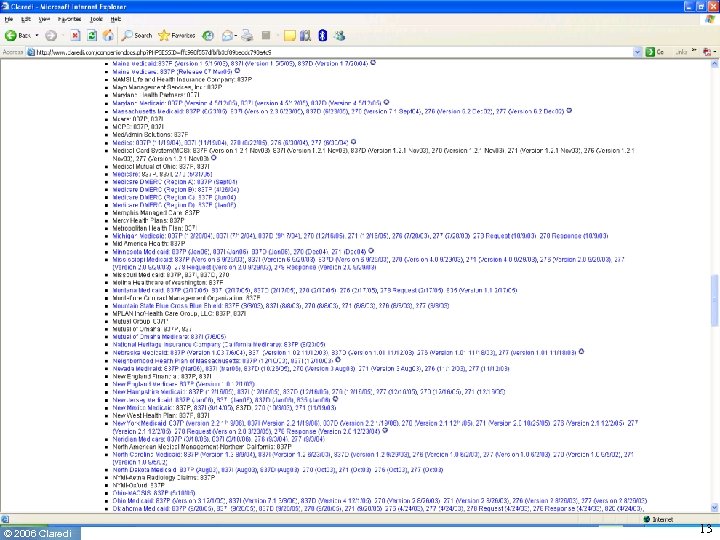
Task: Click the Go button
Action: click(655, 52)
